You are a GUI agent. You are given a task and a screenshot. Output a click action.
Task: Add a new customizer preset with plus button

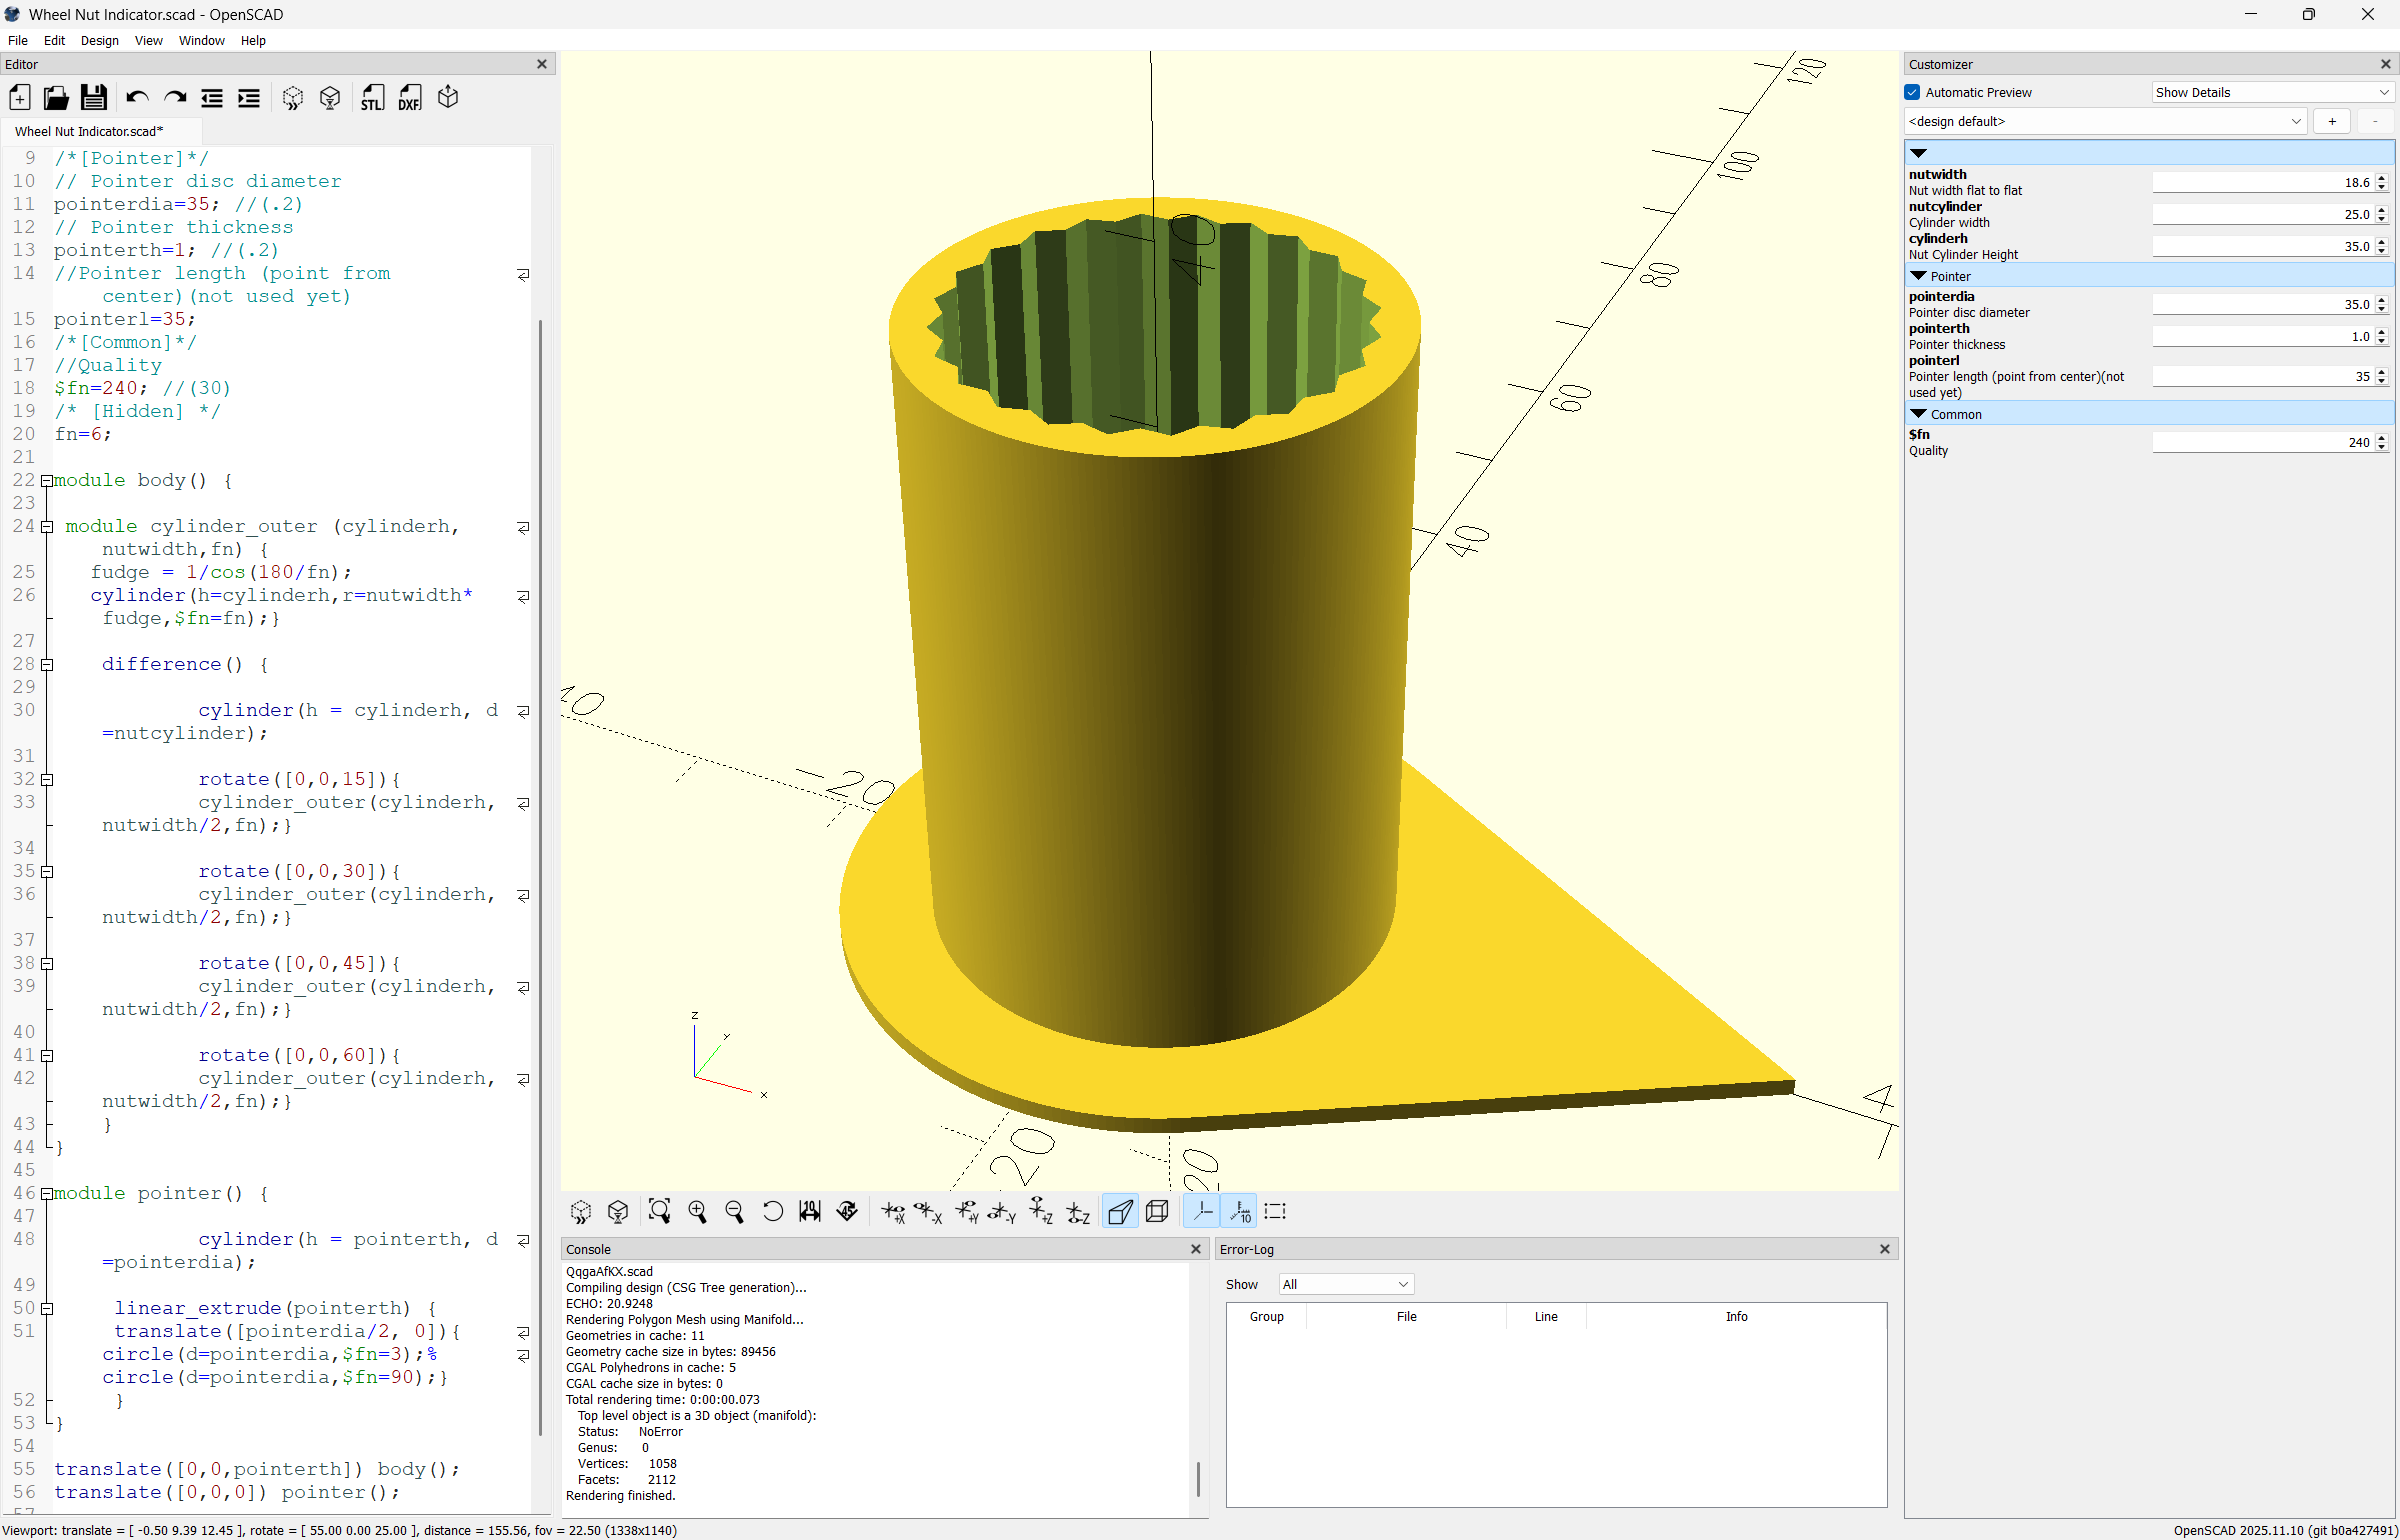[x=2332, y=121]
